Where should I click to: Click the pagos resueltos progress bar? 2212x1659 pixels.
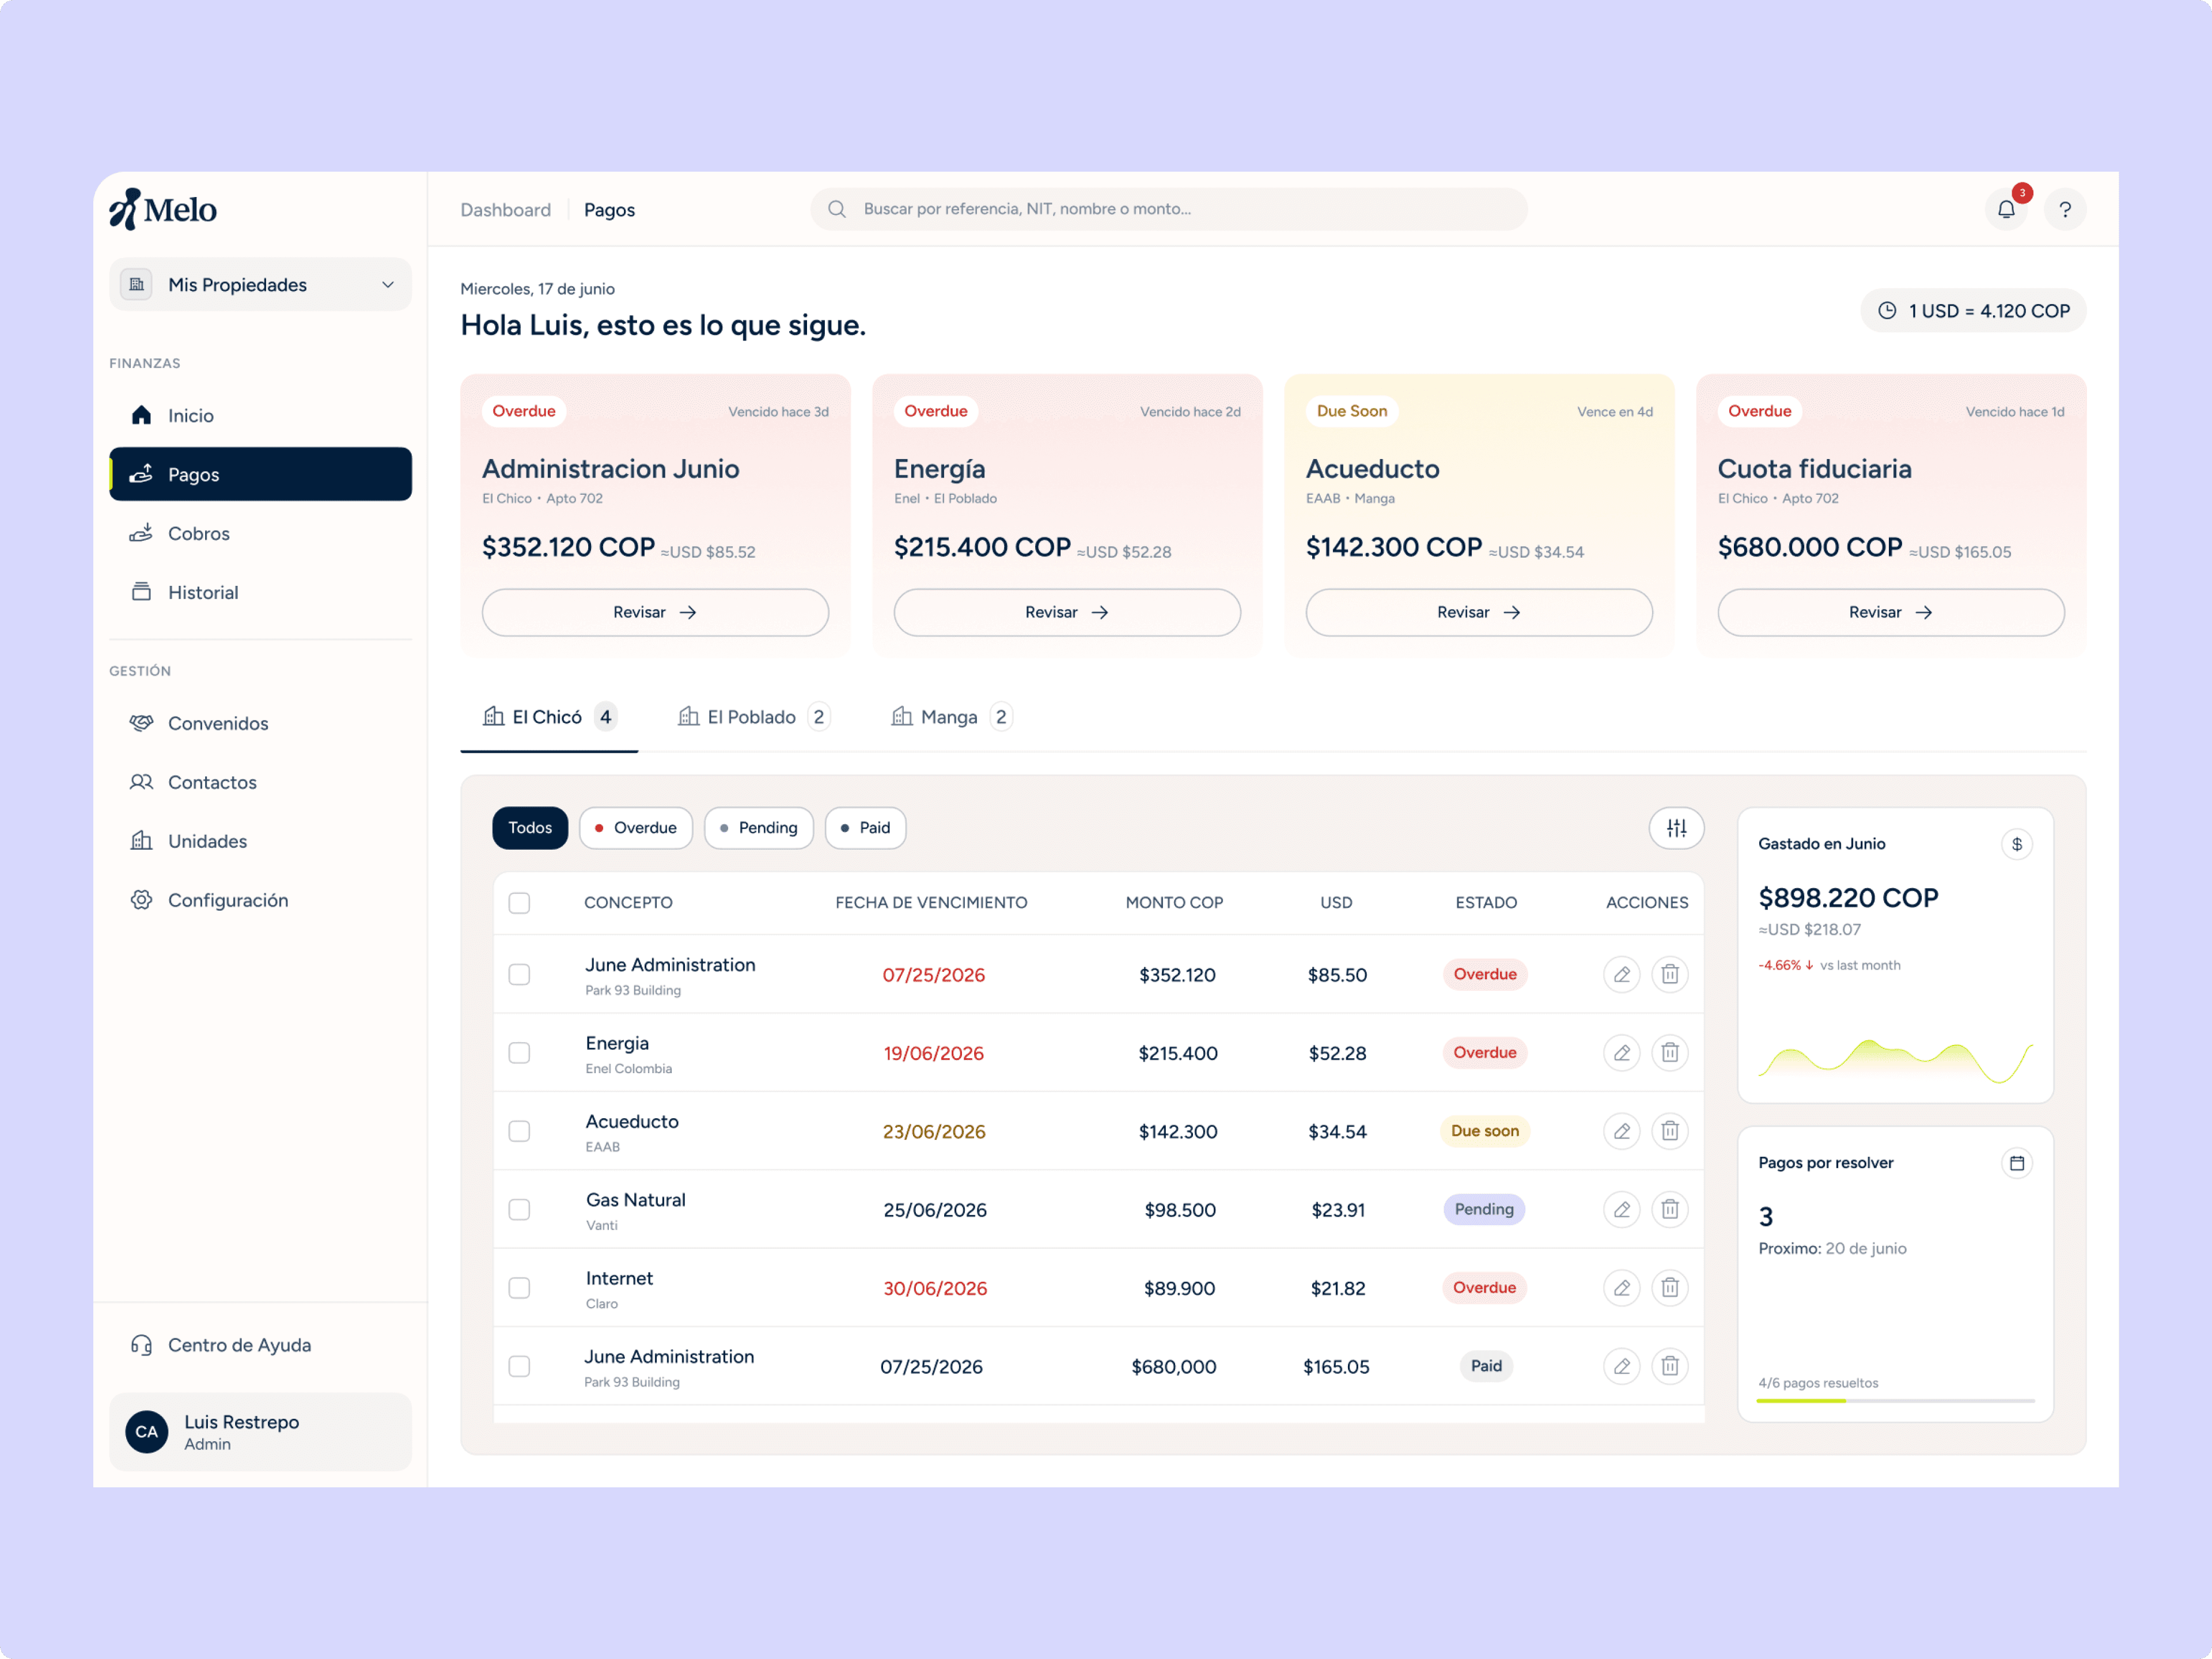tap(1895, 1401)
